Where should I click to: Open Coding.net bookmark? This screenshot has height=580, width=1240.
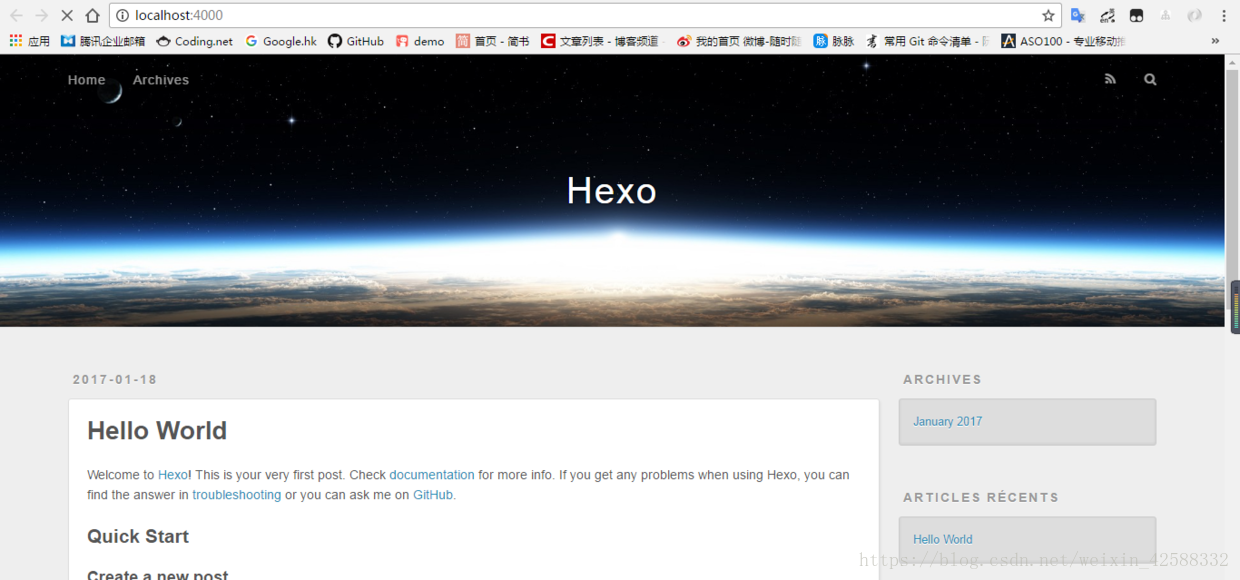pyautogui.click(x=195, y=41)
